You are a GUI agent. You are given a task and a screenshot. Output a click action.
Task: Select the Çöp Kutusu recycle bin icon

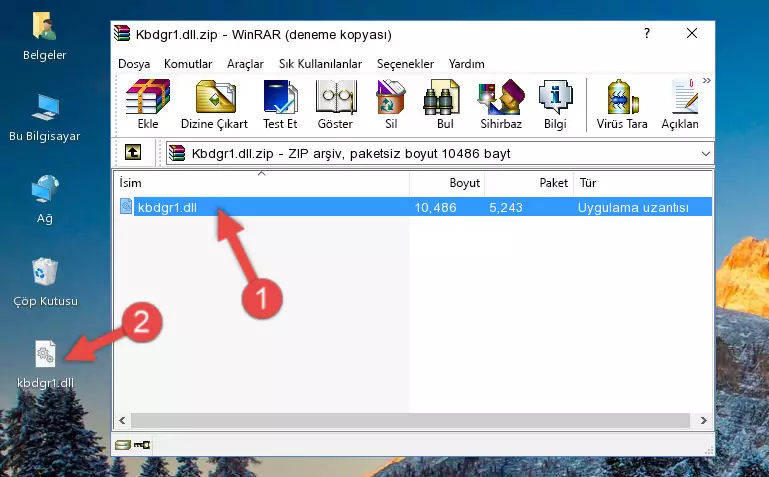pyautogui.click(x=45, y=282)
